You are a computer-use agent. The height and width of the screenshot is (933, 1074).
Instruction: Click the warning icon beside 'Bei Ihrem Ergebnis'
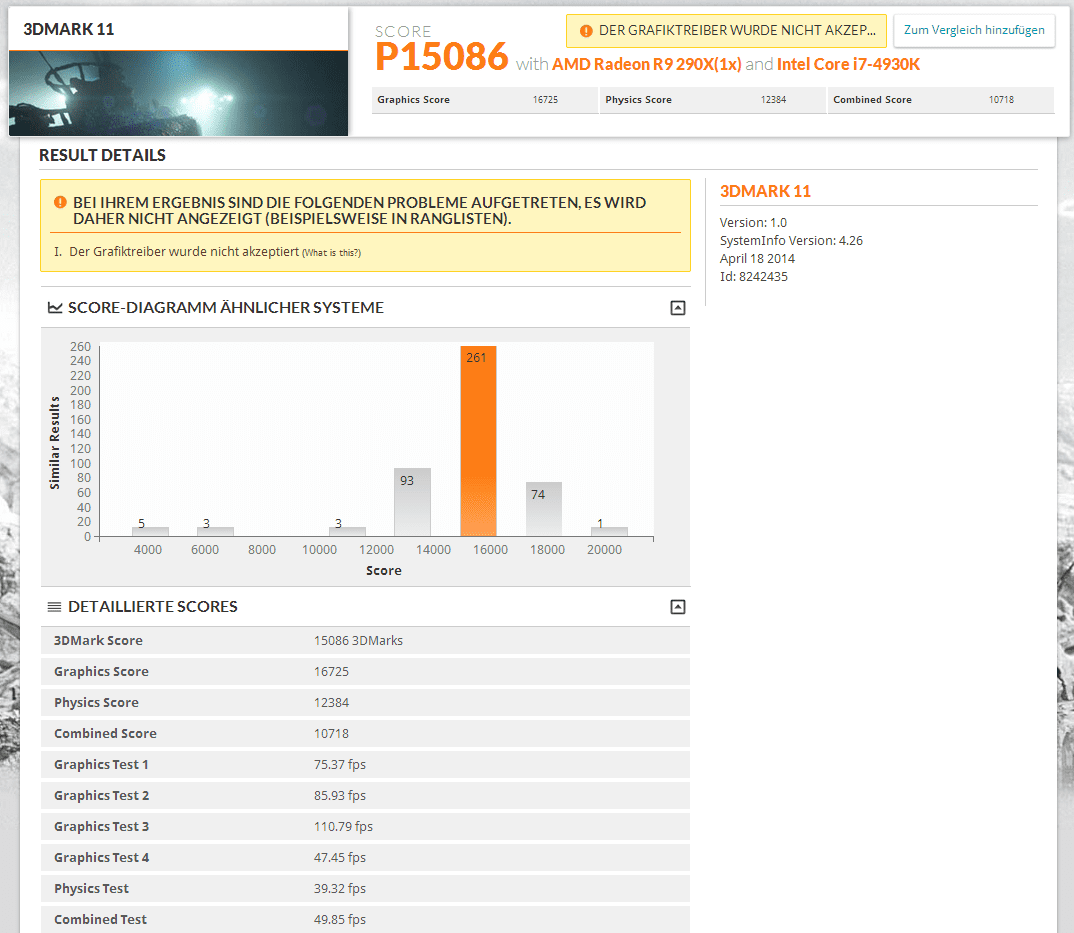pyautogui.click(x=60, y=202)
